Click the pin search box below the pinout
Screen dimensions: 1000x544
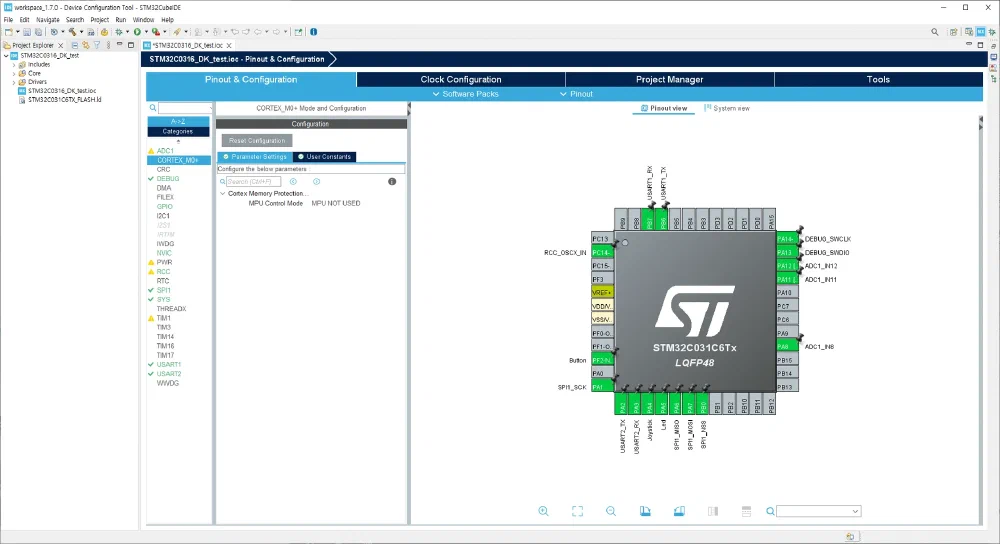coord(817,511)
